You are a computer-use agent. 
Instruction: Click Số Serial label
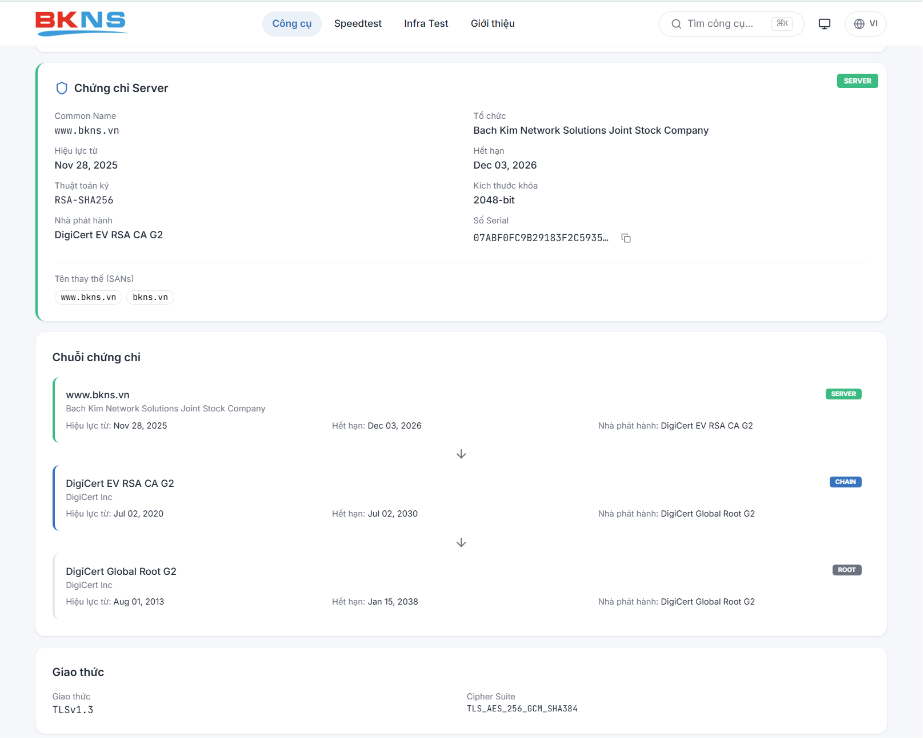491,221
